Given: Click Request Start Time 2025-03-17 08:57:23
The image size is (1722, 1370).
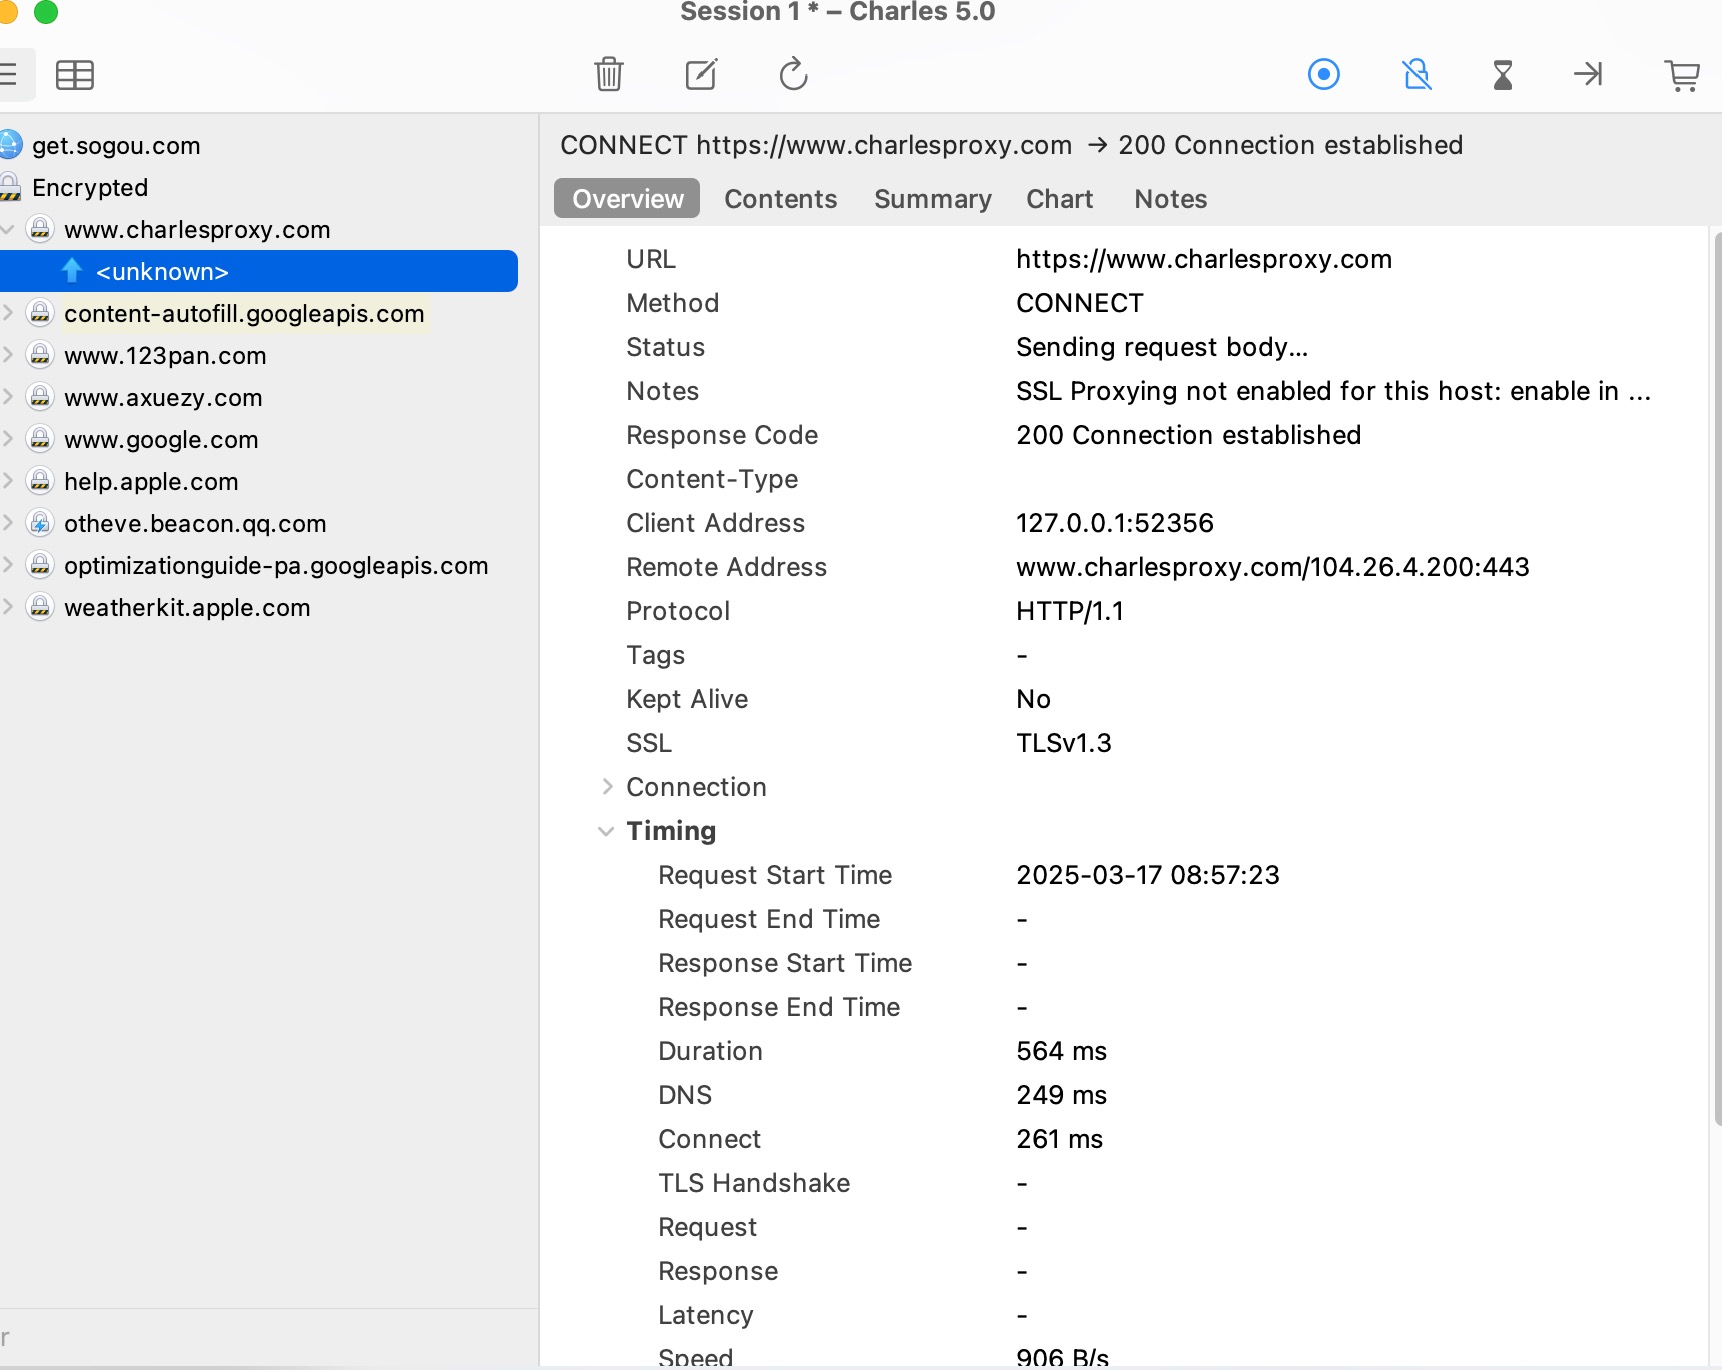Looking at the screenshot, I should click(1148, 875).
